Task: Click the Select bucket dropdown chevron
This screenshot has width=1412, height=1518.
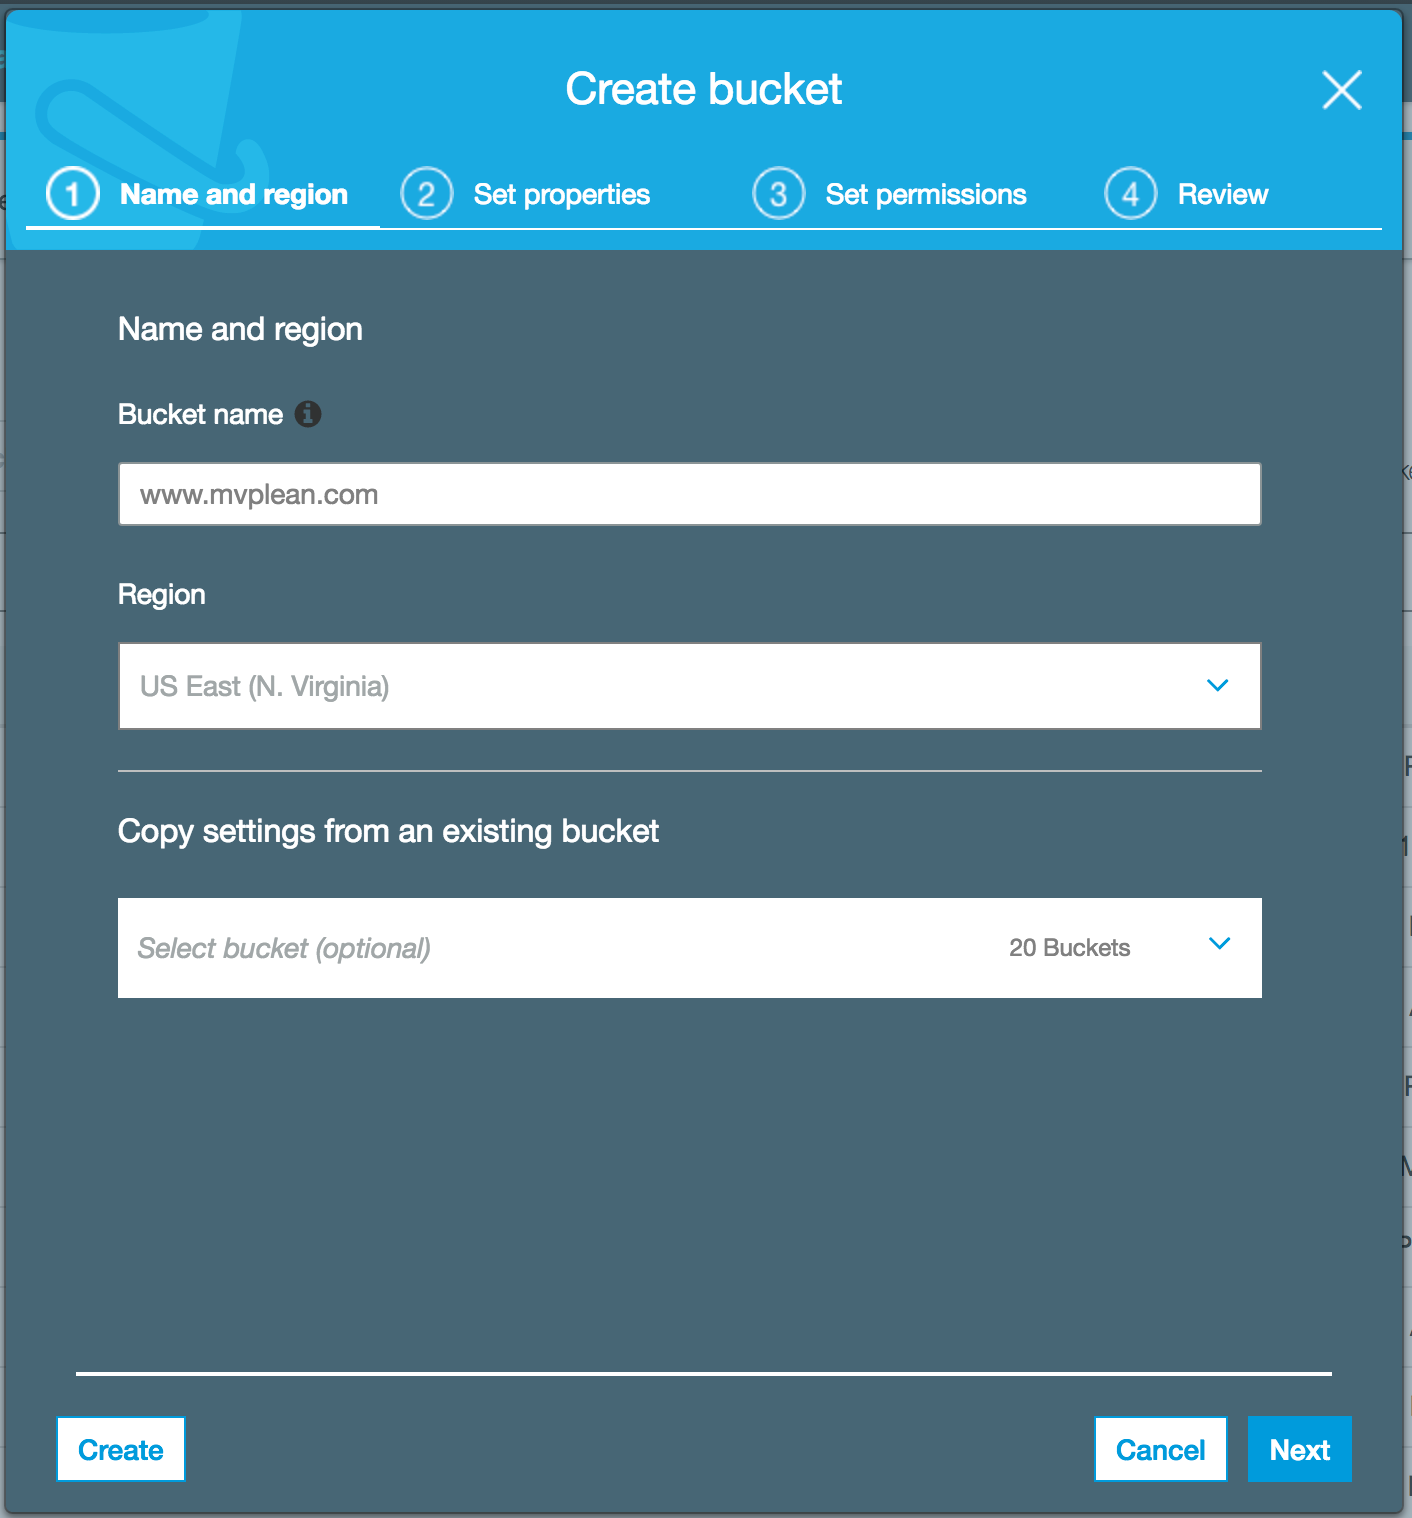Action: (x=1219, y=944)
